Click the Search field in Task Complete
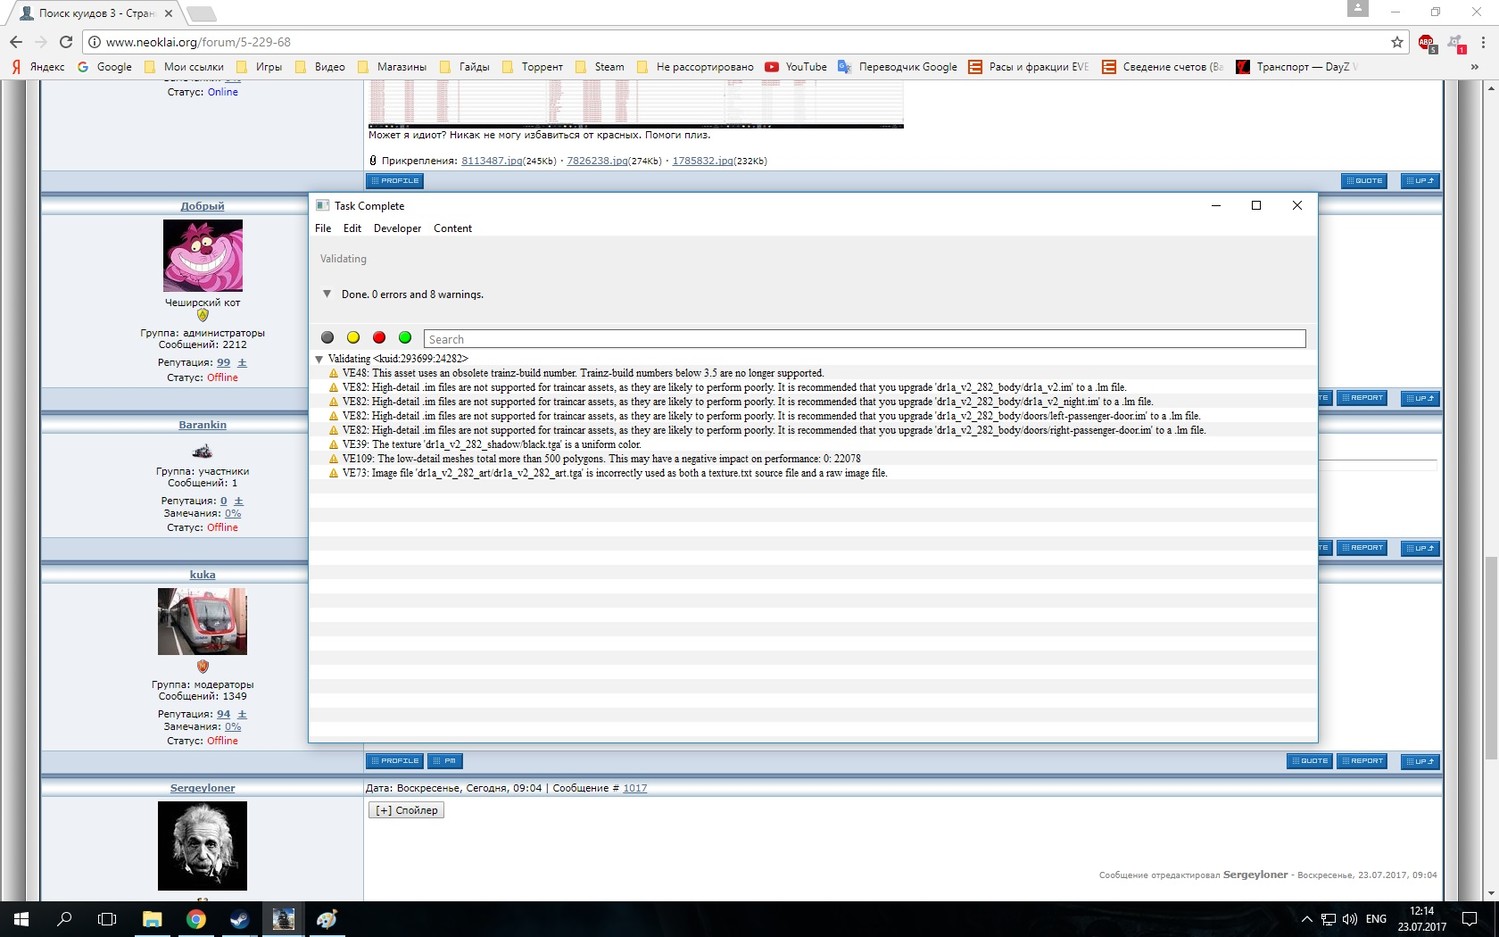 [864, 339]
